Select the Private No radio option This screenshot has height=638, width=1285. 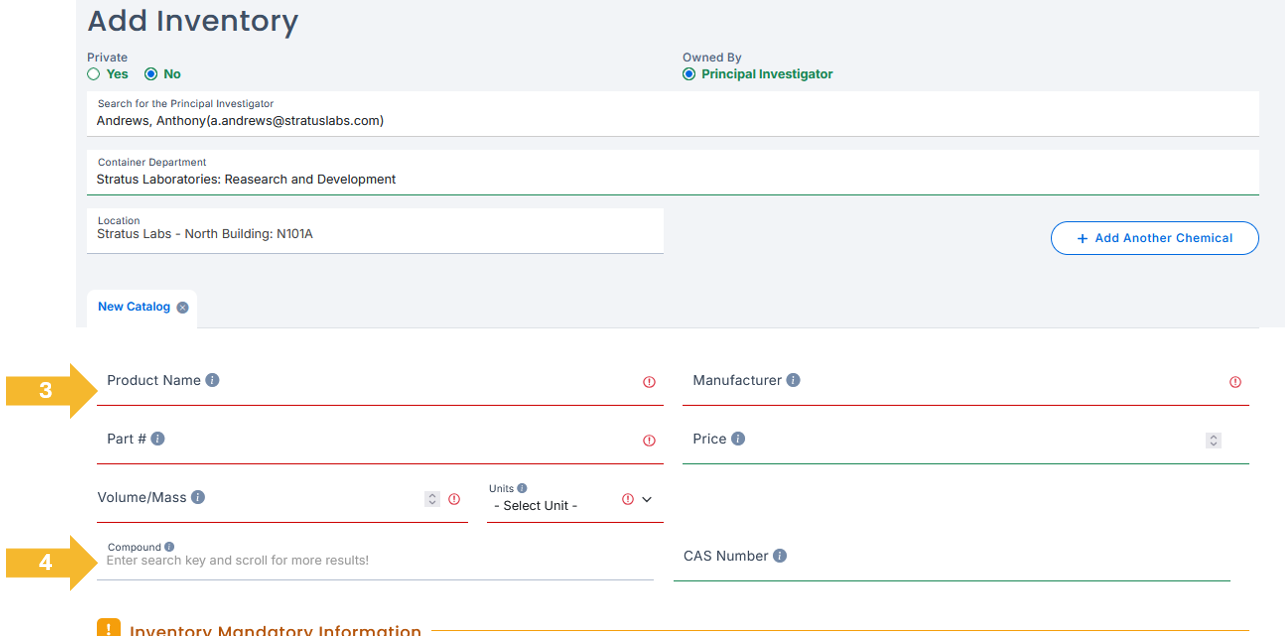pyautogui.click(x=151, y=74)
